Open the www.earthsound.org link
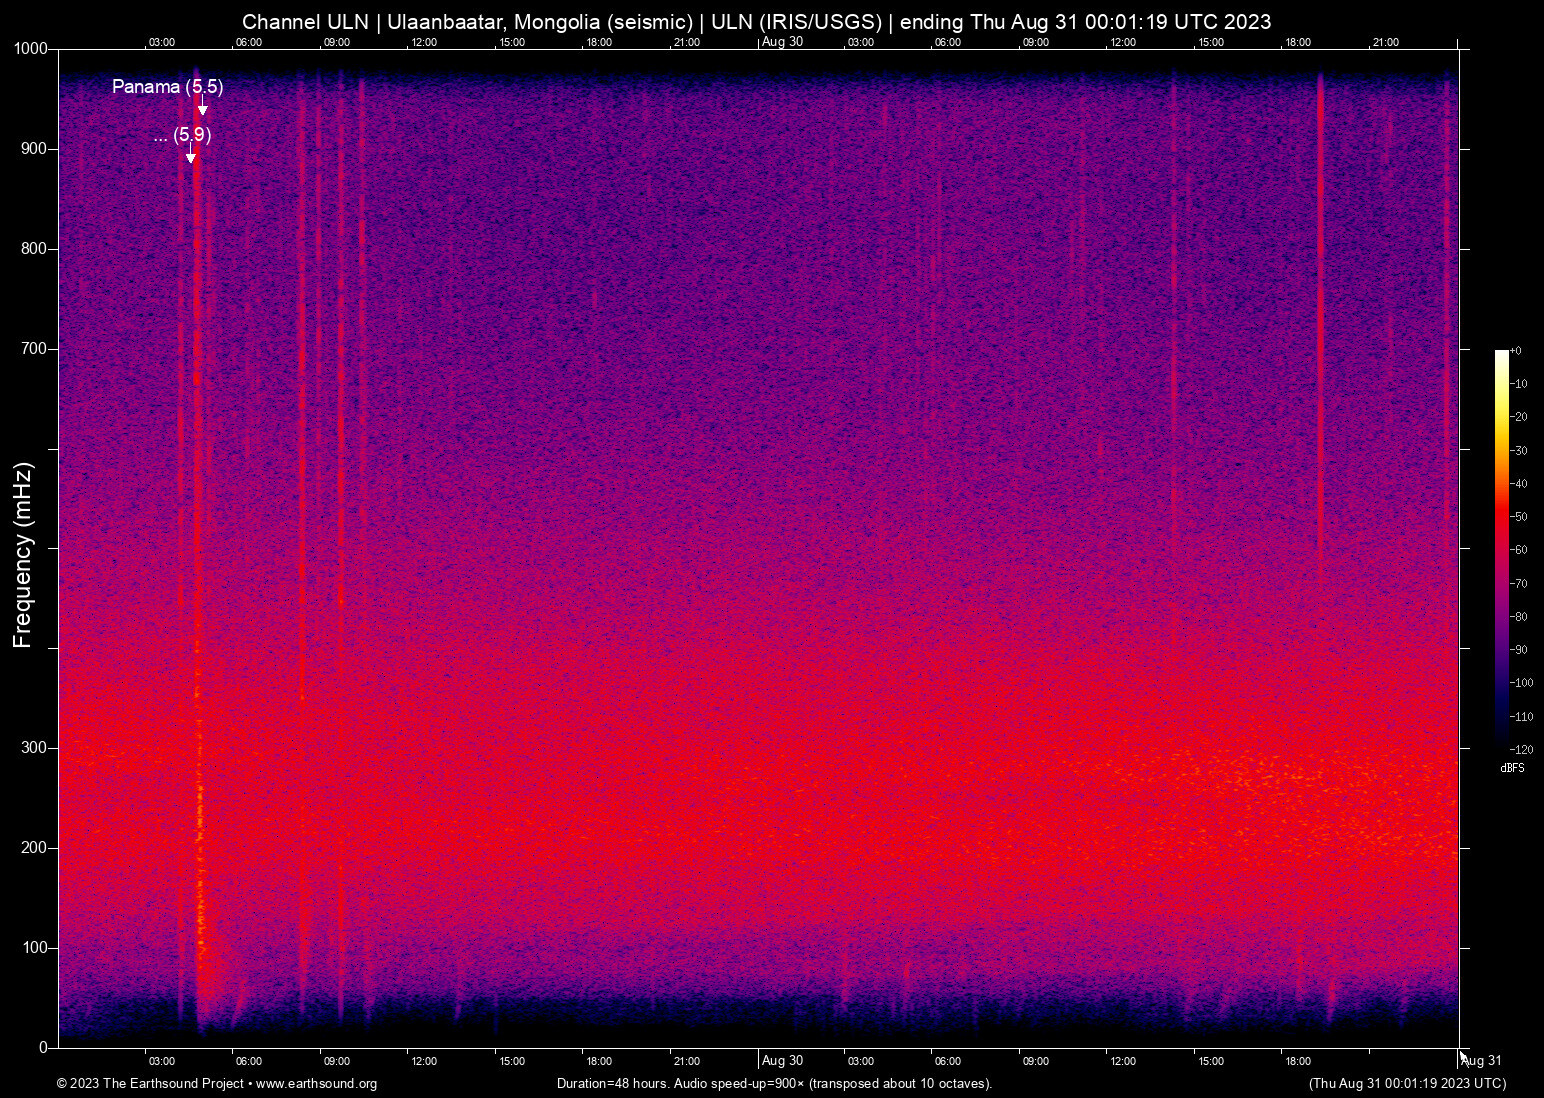The width and height of the screenshot is (1544, 1098). [319, 1084]
